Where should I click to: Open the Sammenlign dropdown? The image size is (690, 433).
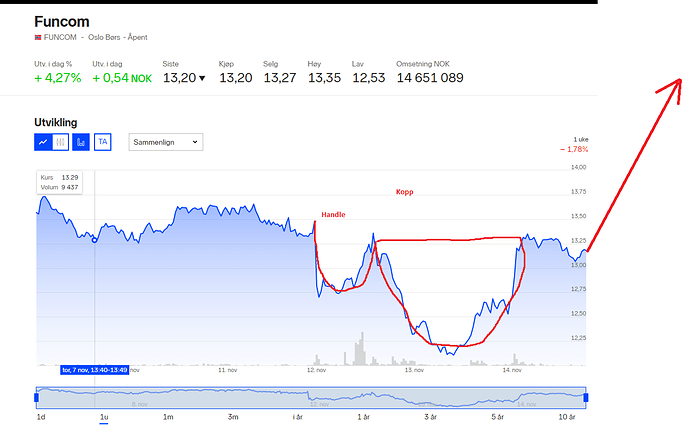(166, 142)
